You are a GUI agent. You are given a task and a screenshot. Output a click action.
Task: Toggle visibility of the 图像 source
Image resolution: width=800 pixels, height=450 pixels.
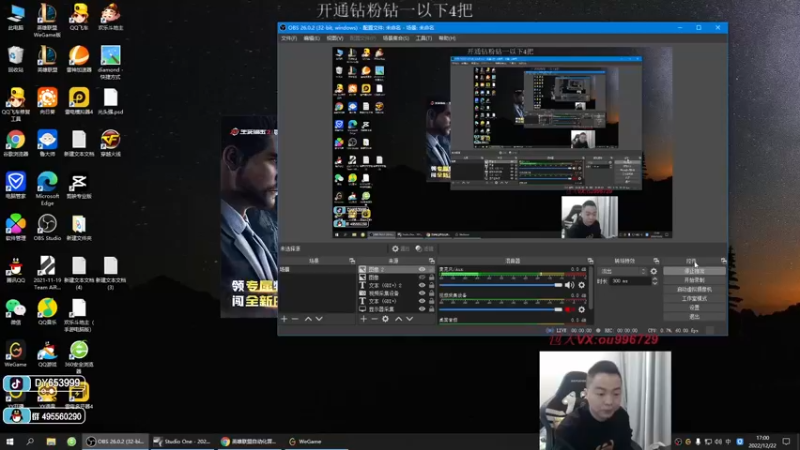422,278
